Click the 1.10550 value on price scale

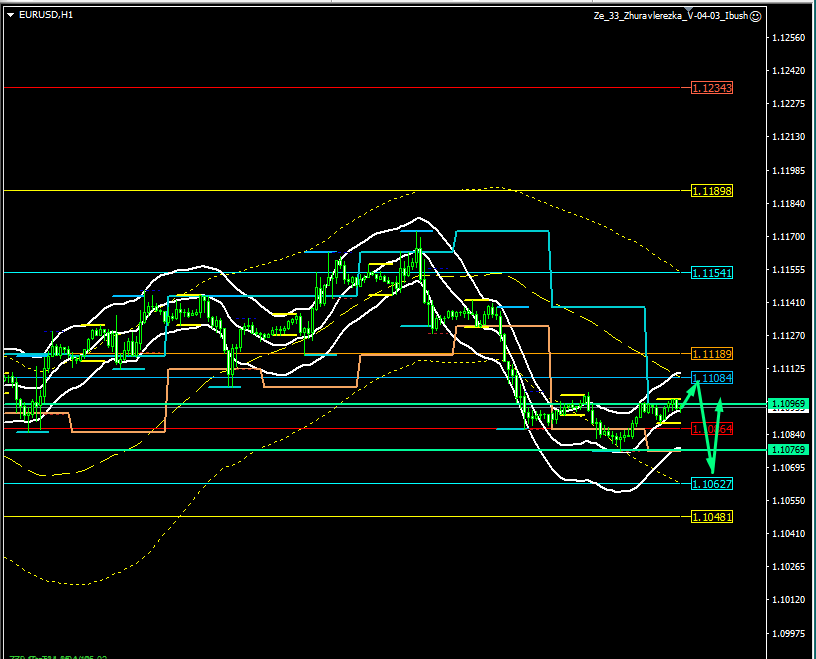[x=788, y=501]
